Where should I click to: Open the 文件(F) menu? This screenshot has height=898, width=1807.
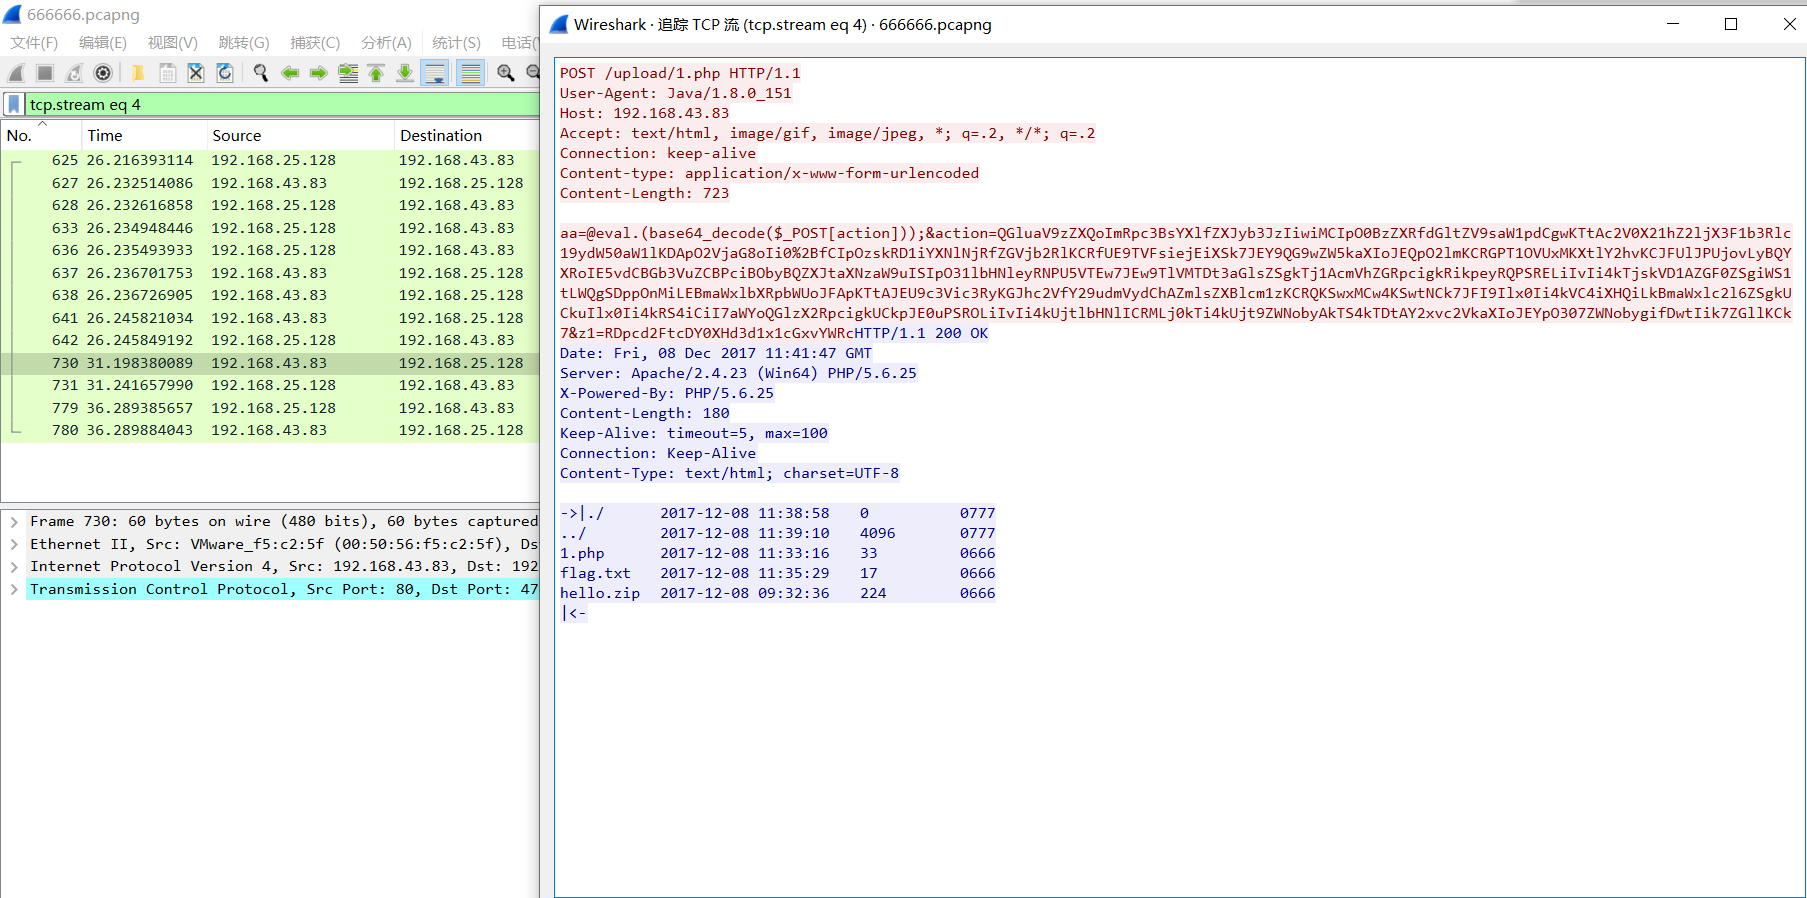pos(34,42)
